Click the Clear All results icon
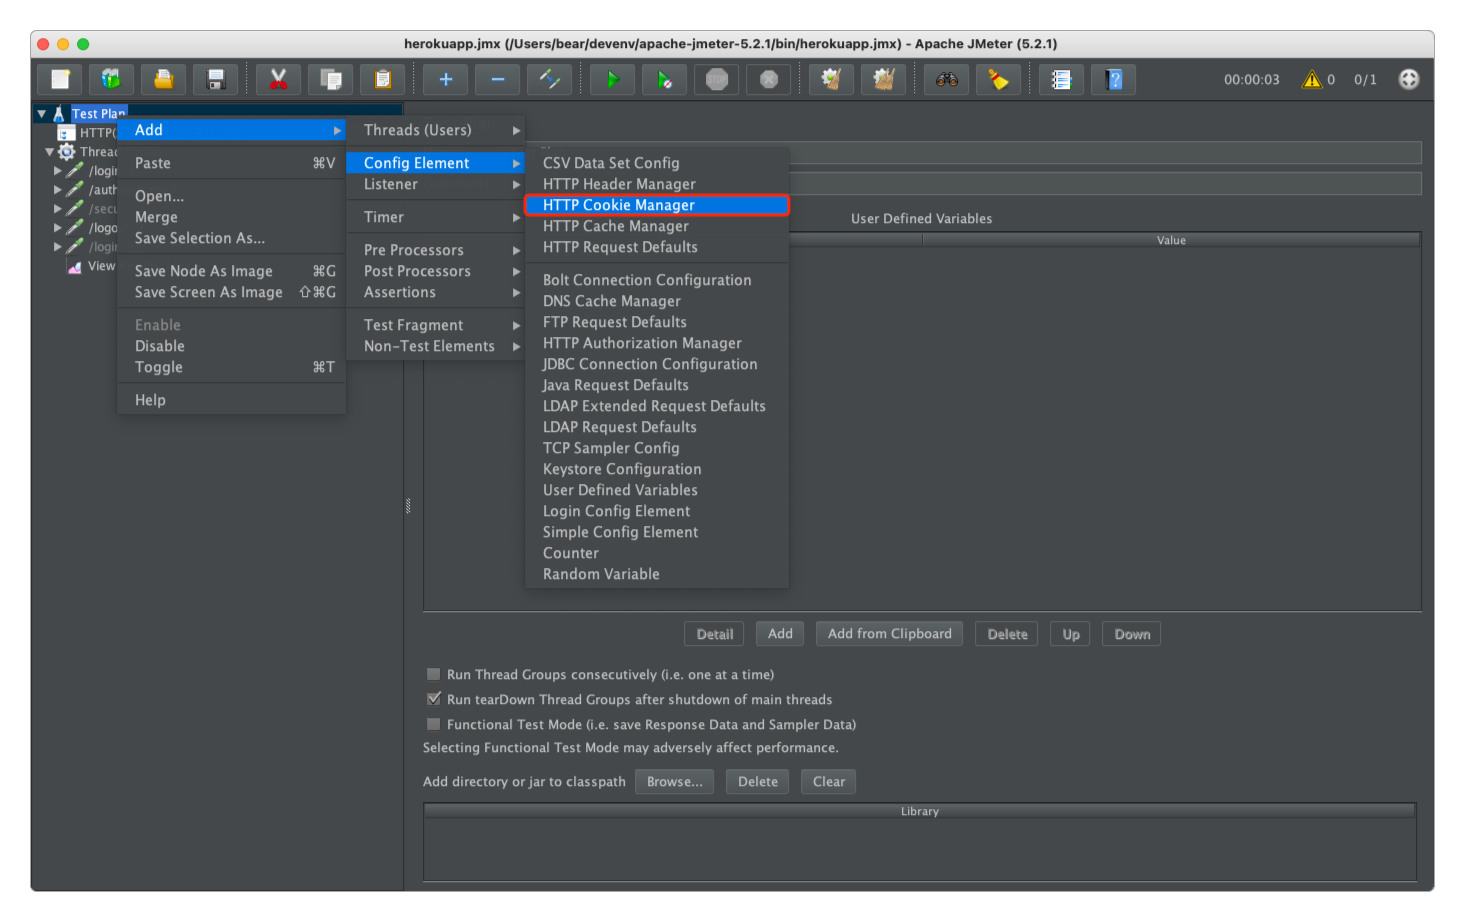 coord(883,79)
